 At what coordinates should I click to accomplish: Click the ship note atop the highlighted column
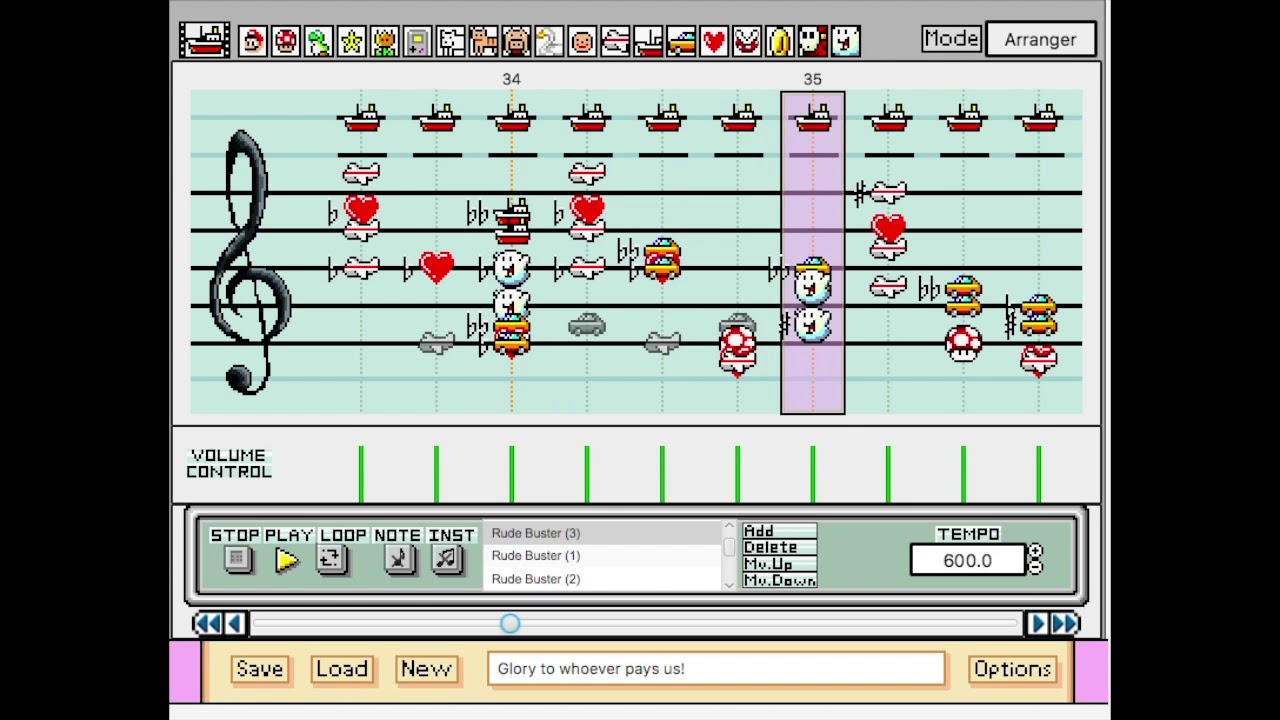813,118
